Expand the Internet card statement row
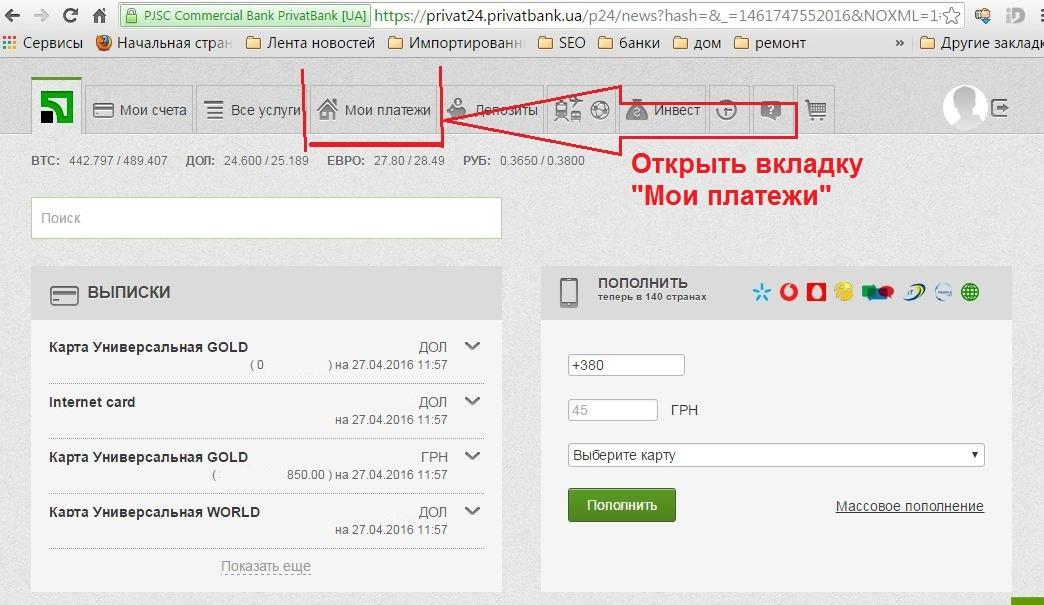 pos(473,402)
